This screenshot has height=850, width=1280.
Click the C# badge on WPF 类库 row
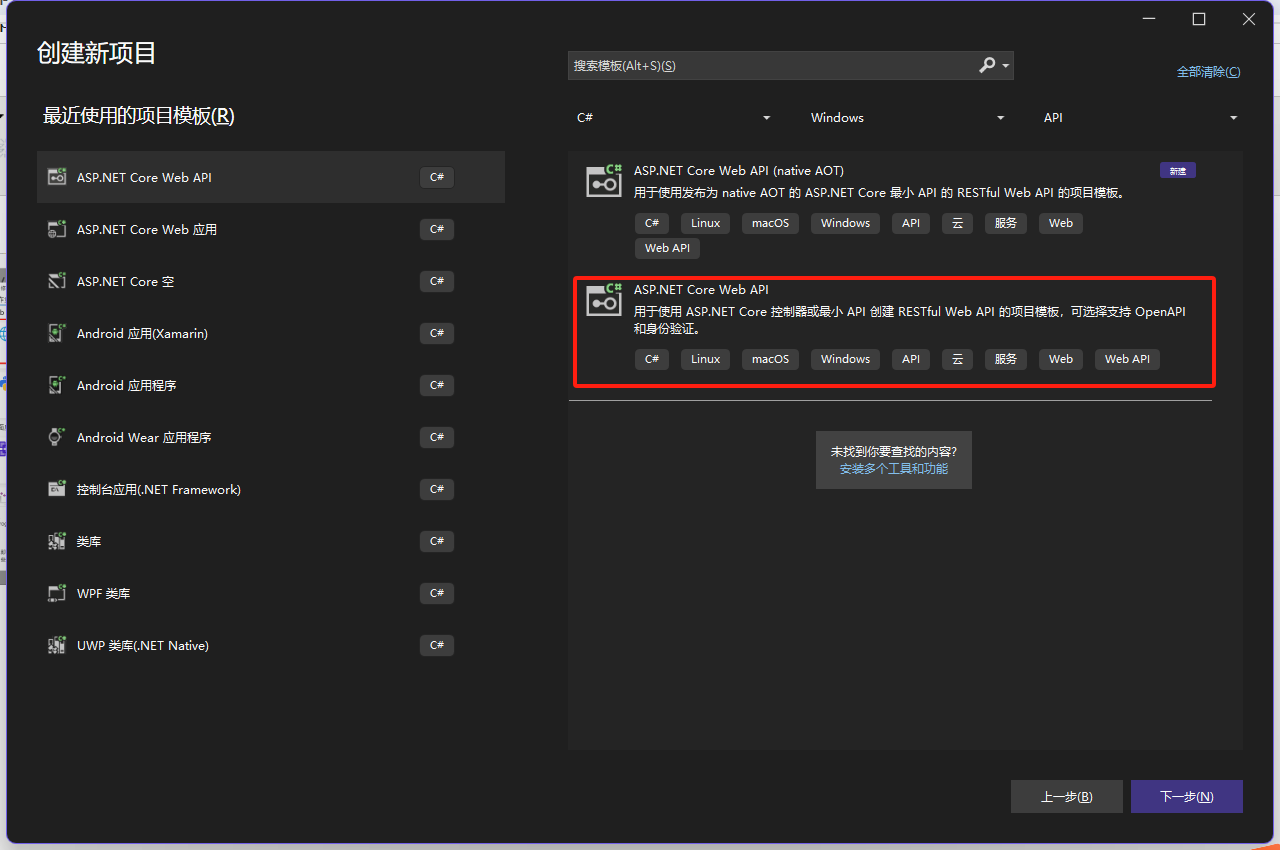point(437,593)
